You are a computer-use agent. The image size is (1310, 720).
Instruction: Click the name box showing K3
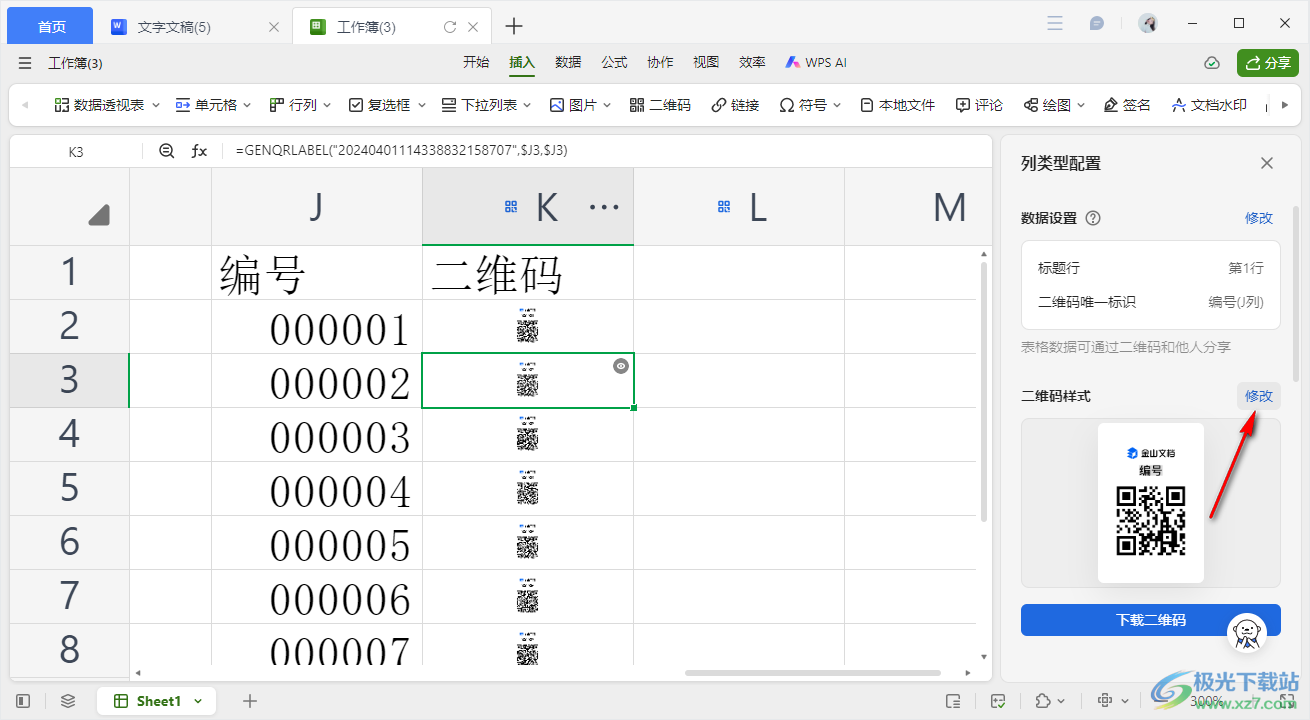76,151
